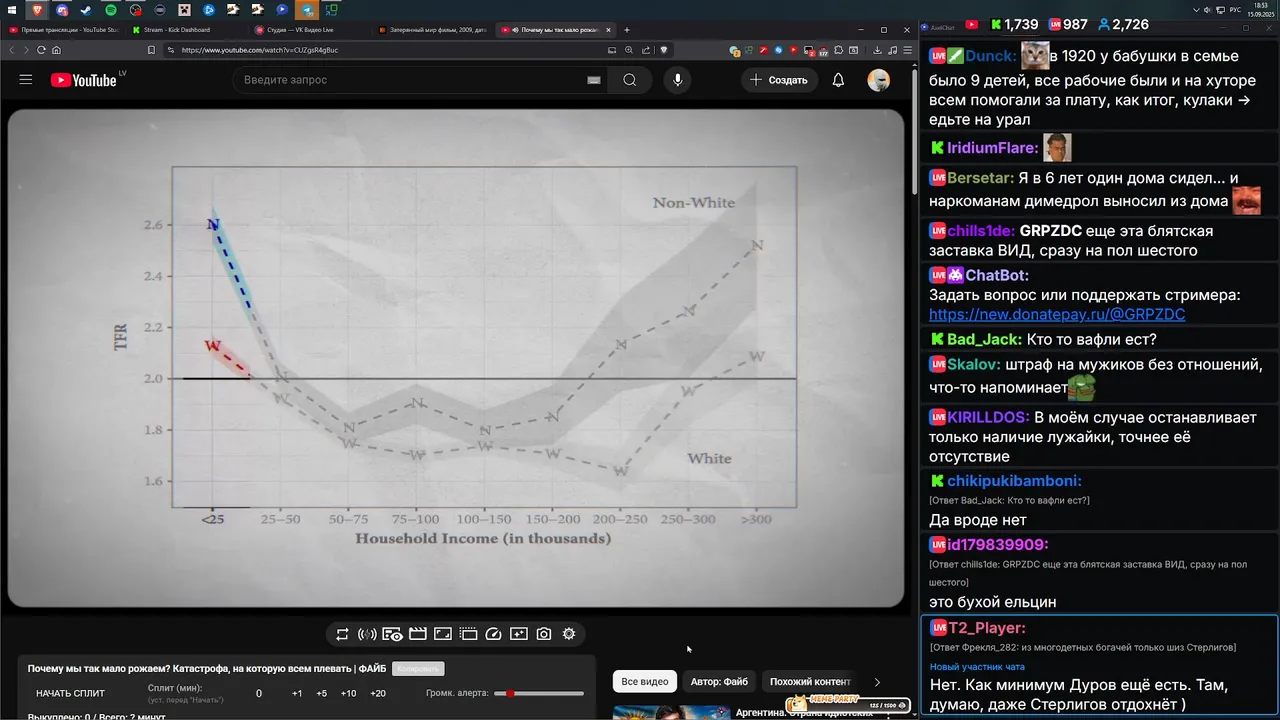The image size is (1280, 720).
Task: Click the Копировать button next to the video title
Action: pos(417,668)
